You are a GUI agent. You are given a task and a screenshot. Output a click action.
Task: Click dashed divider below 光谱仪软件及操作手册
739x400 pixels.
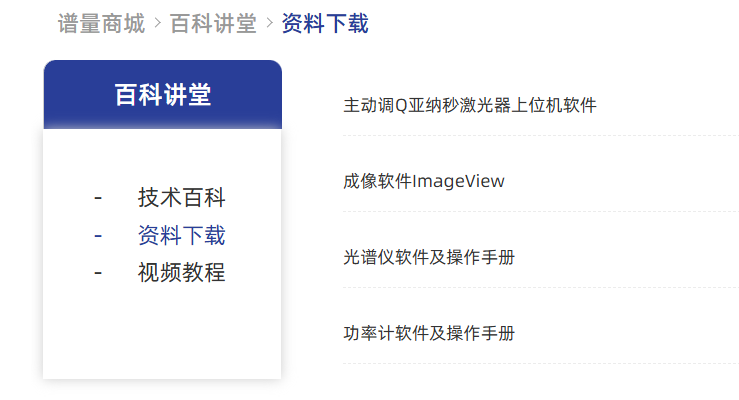point(538,288)
